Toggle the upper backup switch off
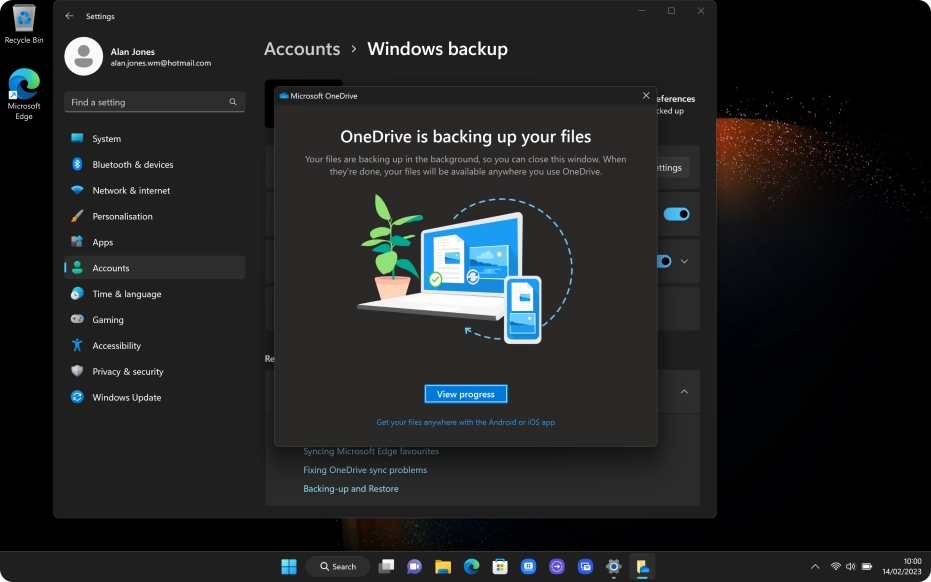The image size is (931, 582). (x=677, y=214)
